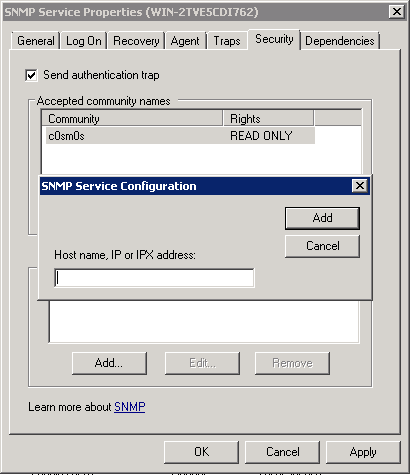411x475 pixels.
Task: Close the SNMP Service Properties window
Action: [397, 12]
